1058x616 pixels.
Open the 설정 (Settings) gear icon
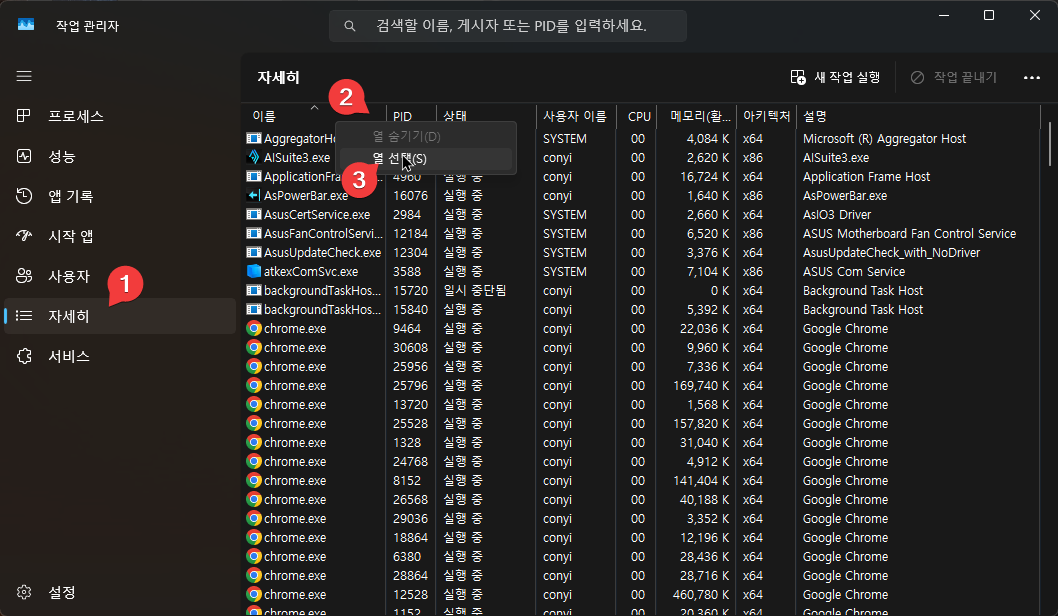pyautogui.click(x=24, y=592)
